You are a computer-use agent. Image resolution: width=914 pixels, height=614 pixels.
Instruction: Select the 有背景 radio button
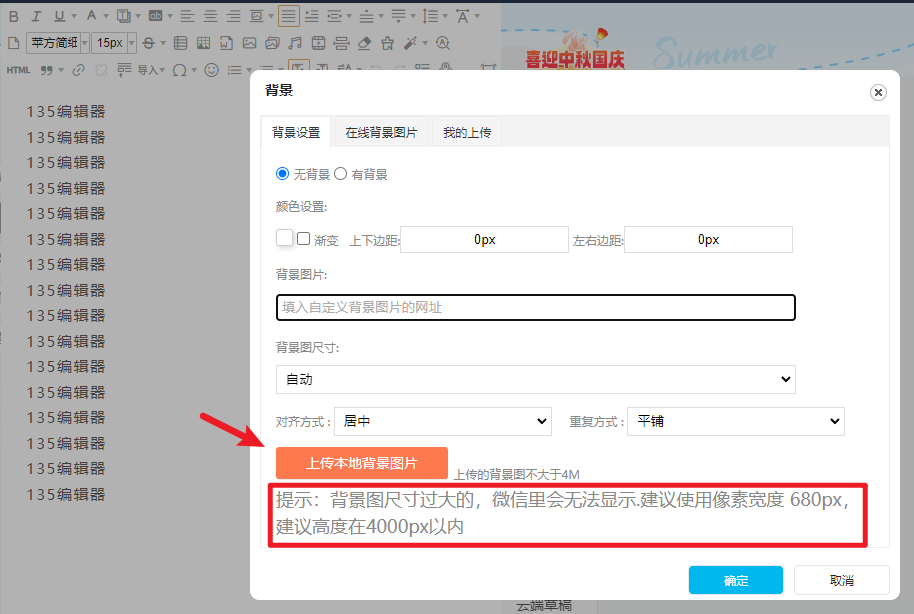pyautogui.click(x=340, y=174)
